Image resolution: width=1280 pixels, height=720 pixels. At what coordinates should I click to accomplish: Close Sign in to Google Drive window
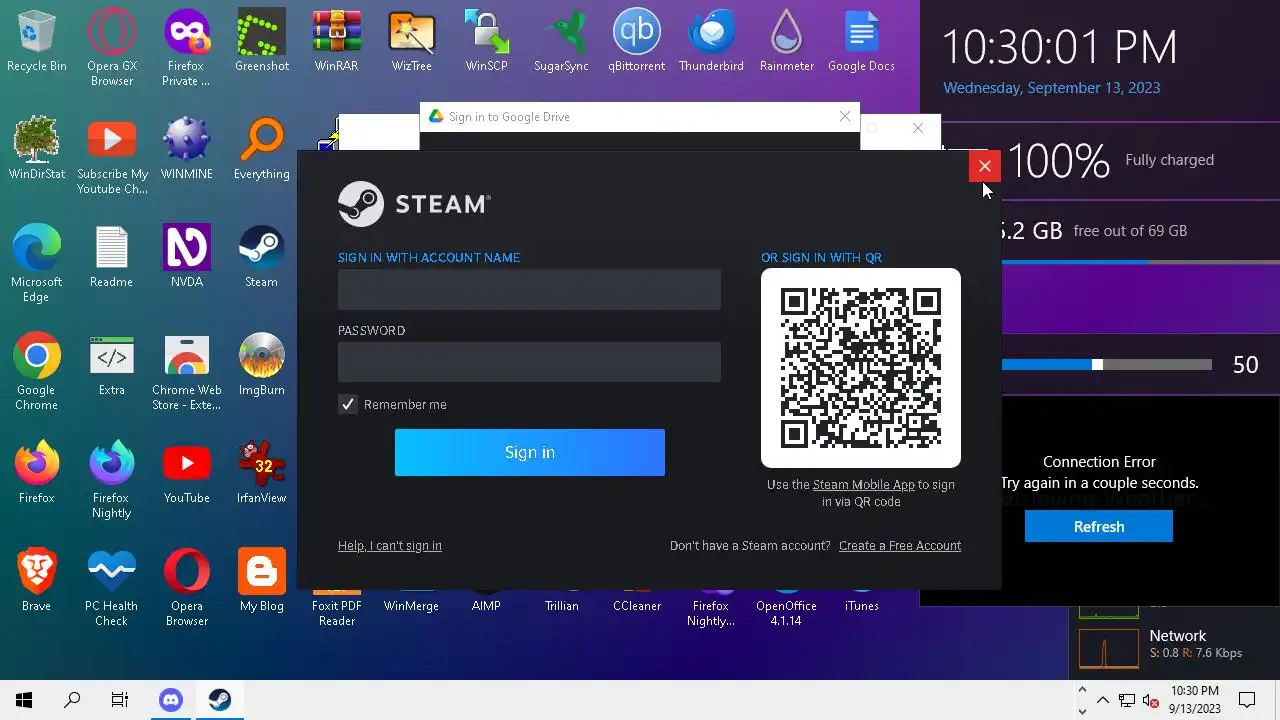coord(845,116)
